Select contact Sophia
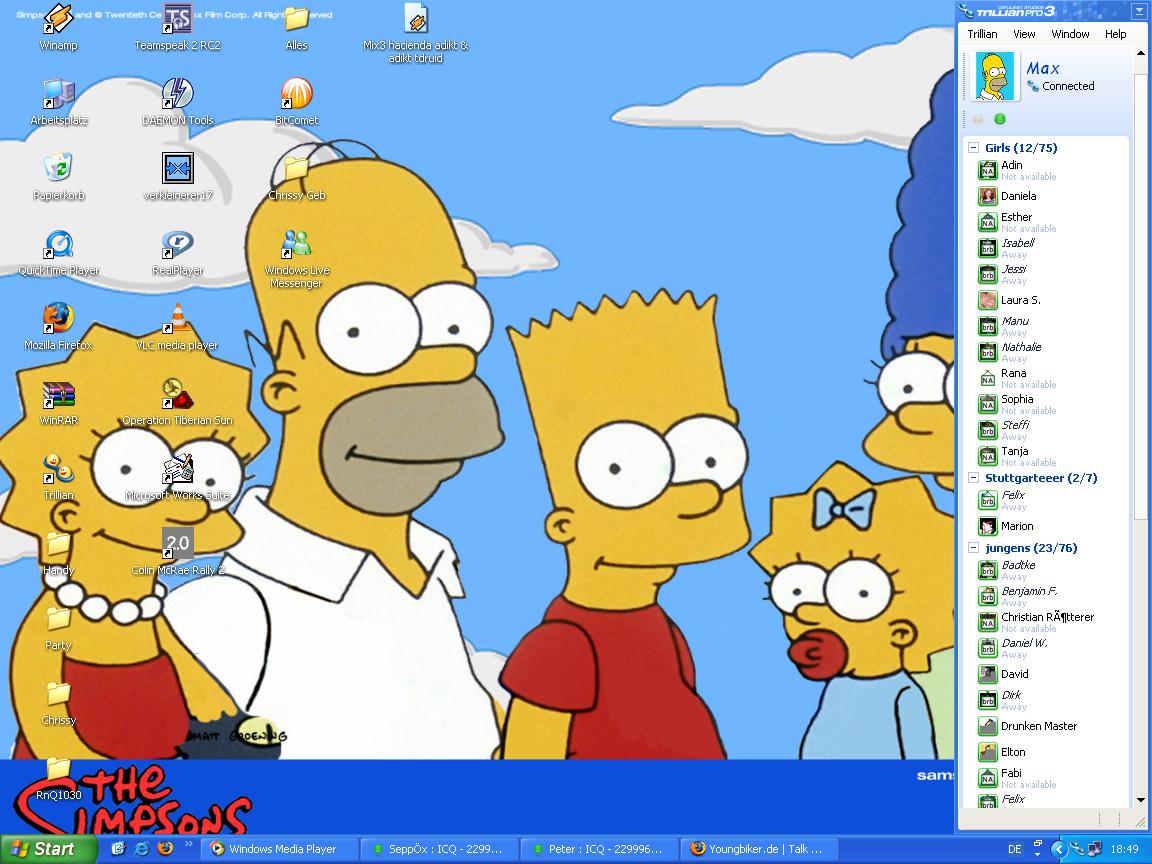The image size is (1152, 864). coord(1046,403)
